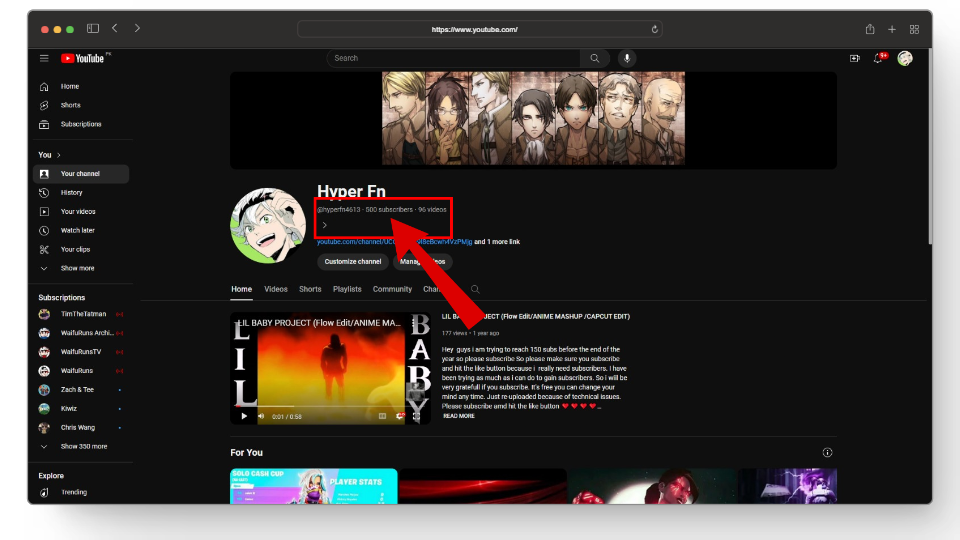Click the channel banner image
The height and width of the screenshot is (540, 960).
[533, 120]
